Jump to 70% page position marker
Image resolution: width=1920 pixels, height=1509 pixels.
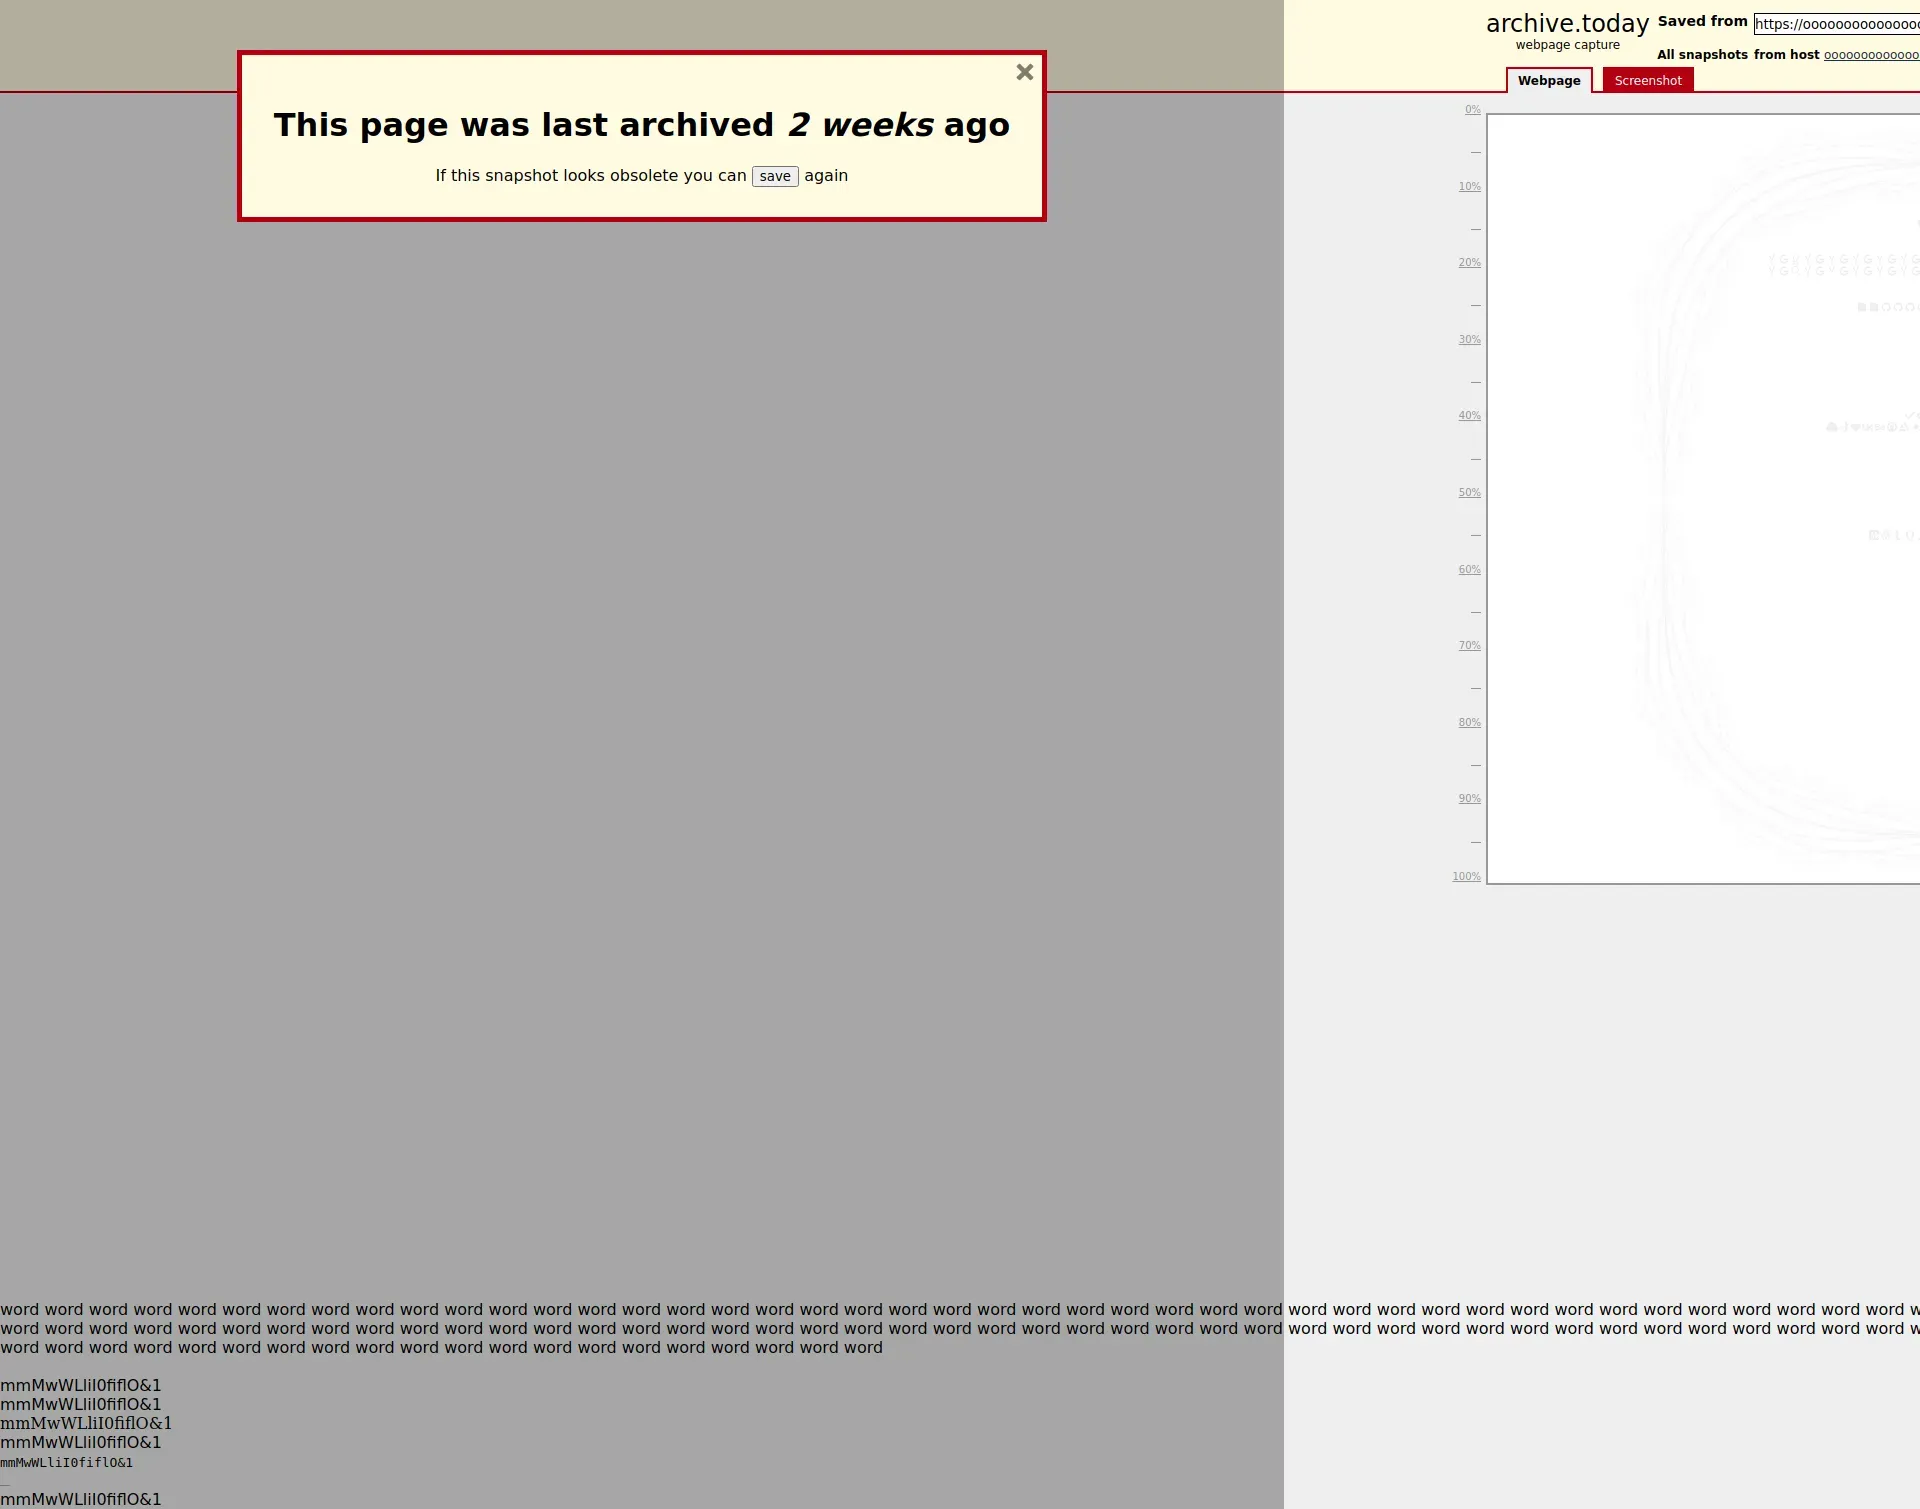pos(1469,646)
